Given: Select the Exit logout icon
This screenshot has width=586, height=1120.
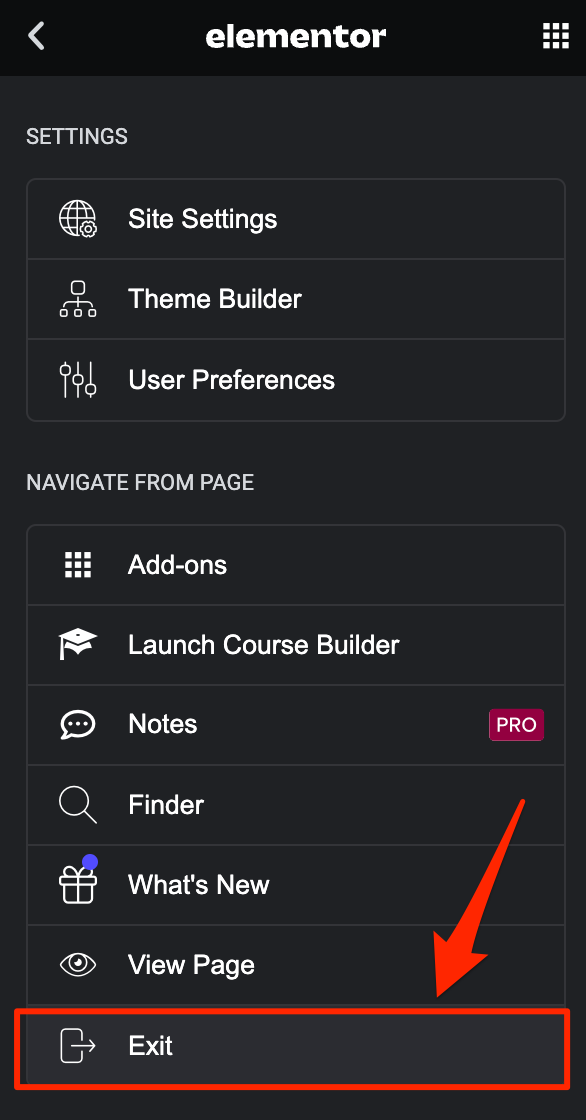Looking at the screenshot, I should pyautogui.click(x=78, y=1046).
